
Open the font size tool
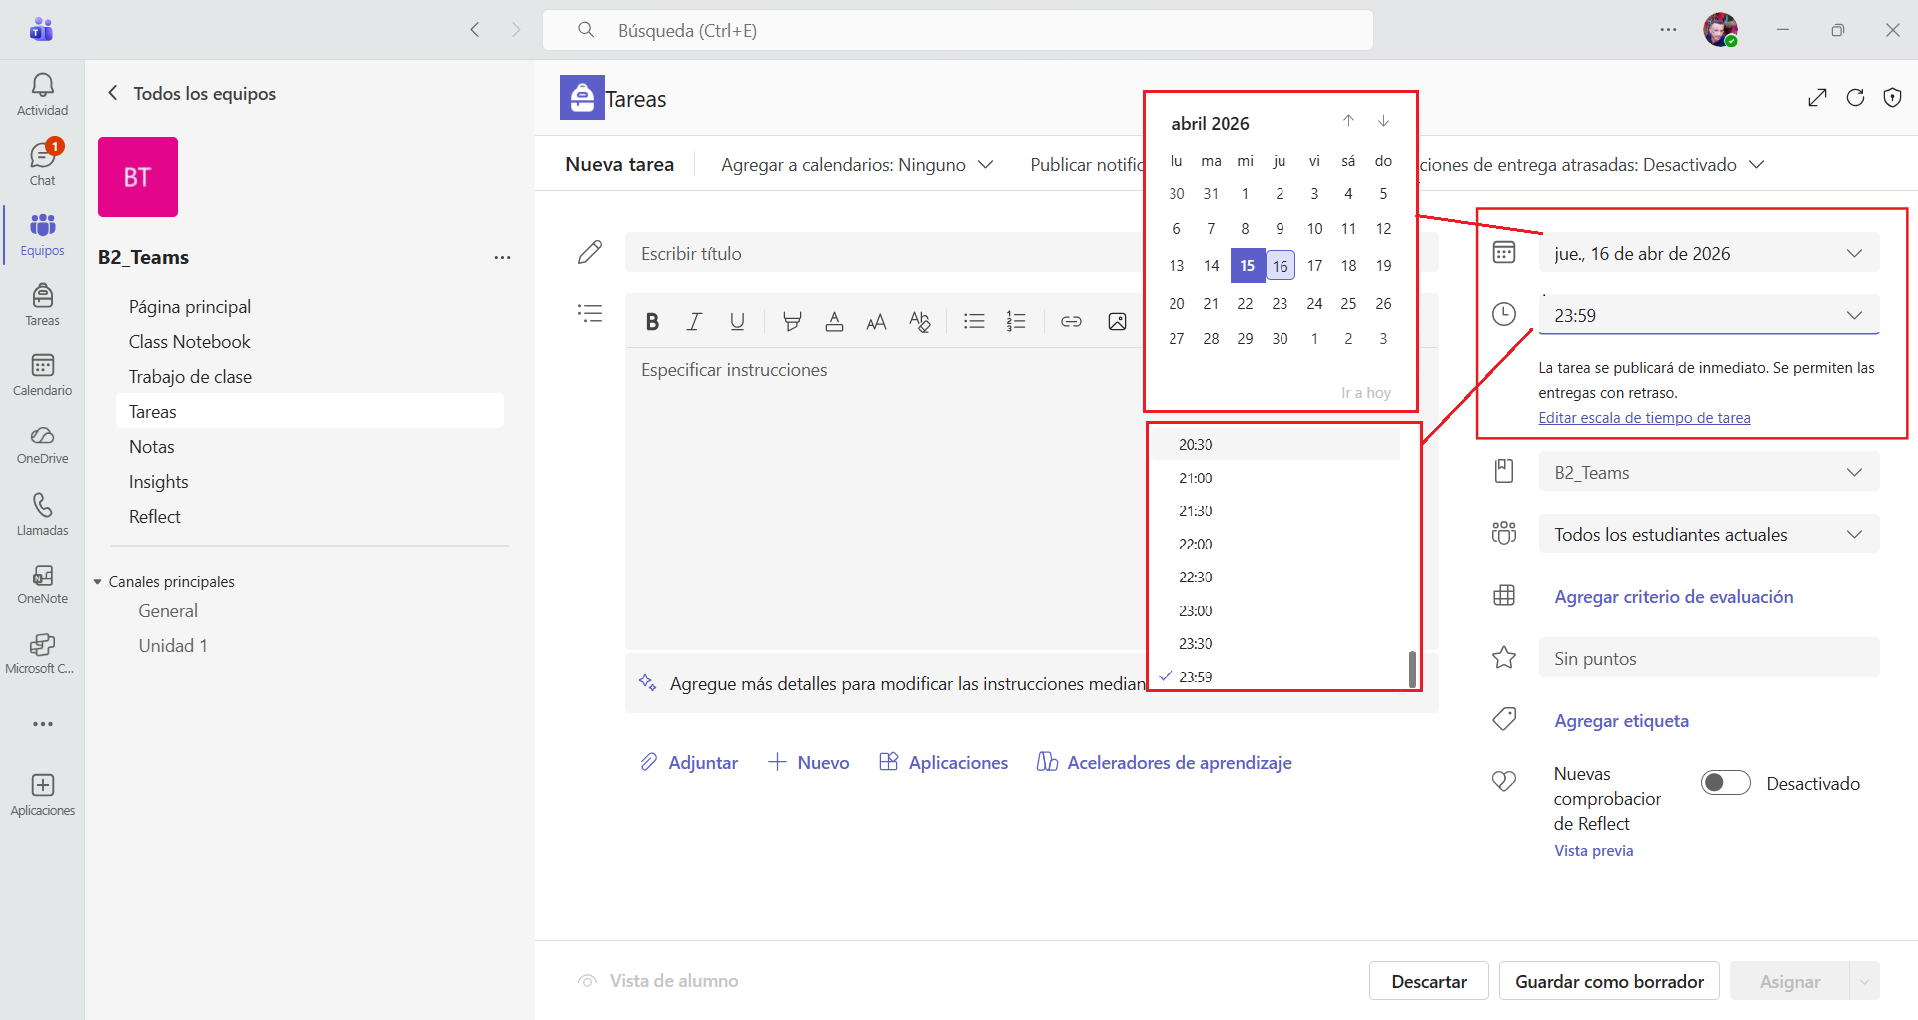(876, 321)
